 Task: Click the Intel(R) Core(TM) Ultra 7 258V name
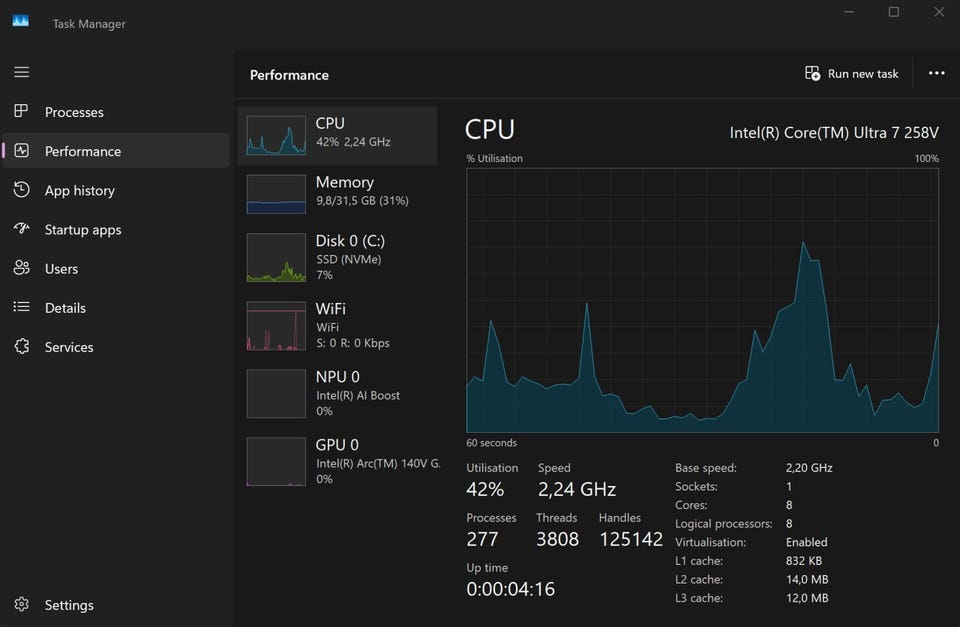(834, 133)
